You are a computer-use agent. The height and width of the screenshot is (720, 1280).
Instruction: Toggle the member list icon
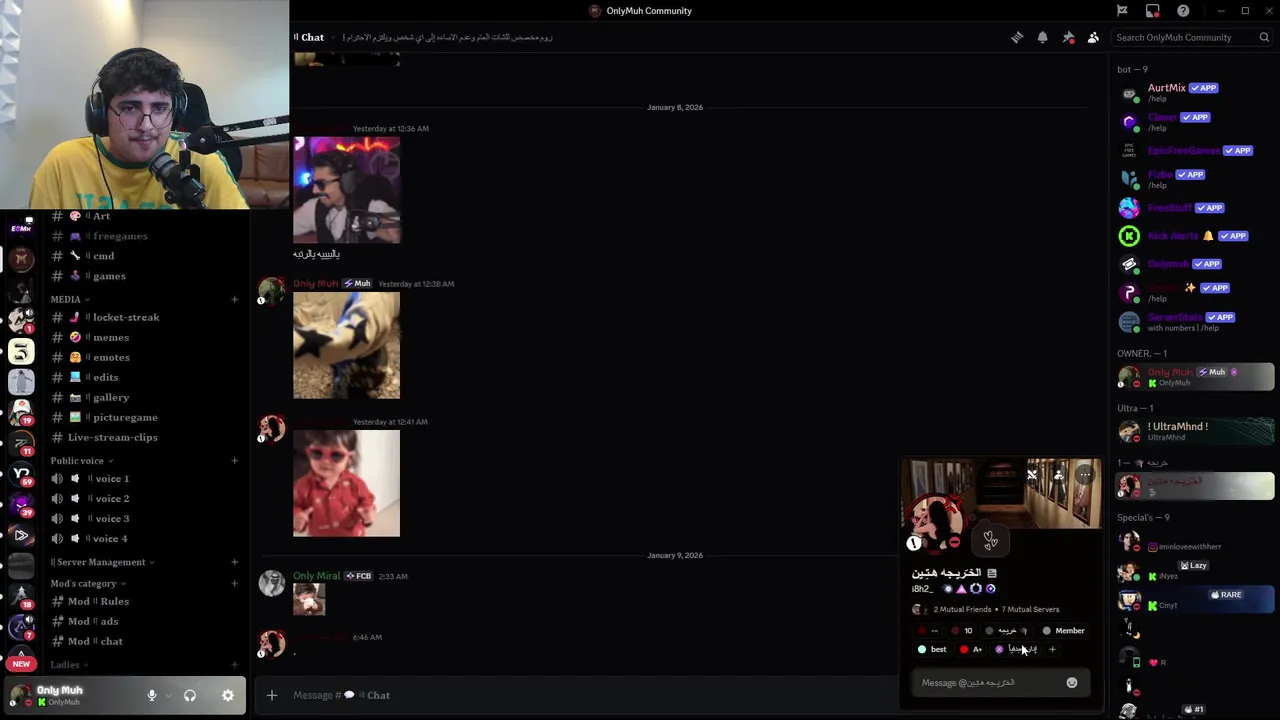coord(1093,37)
